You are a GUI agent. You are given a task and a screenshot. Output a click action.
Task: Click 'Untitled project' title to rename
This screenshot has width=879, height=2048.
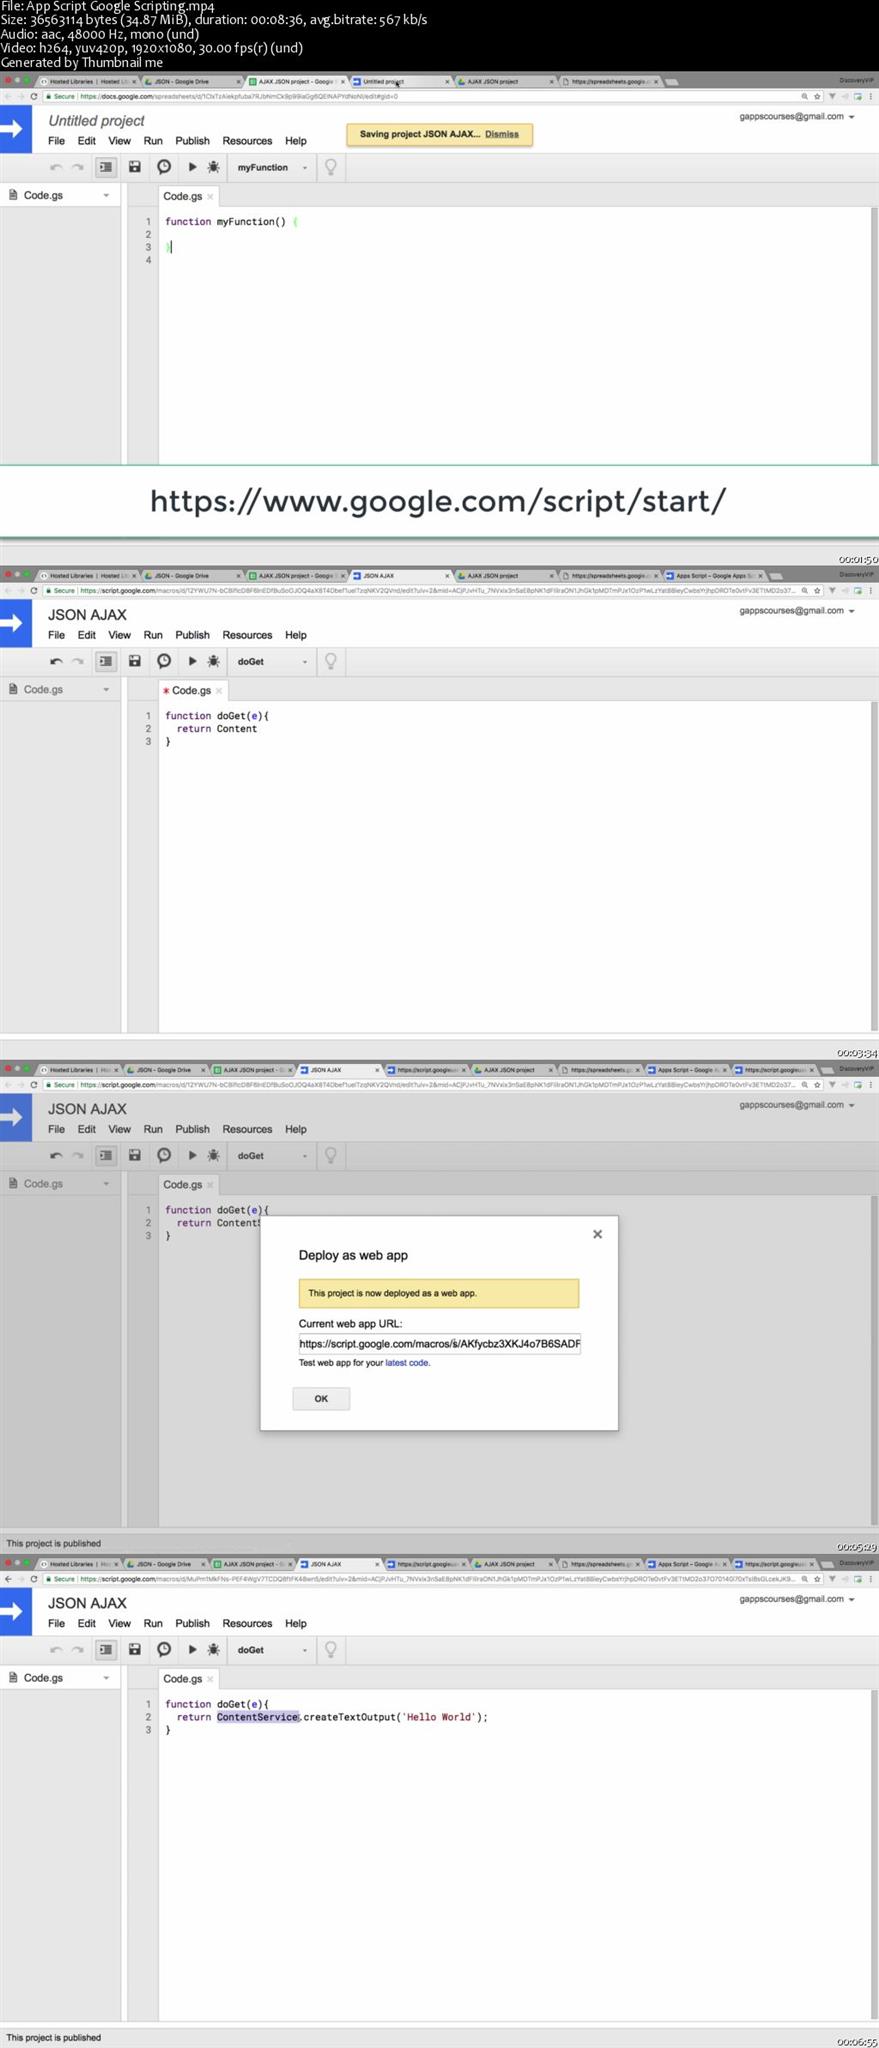pos(96,121)
